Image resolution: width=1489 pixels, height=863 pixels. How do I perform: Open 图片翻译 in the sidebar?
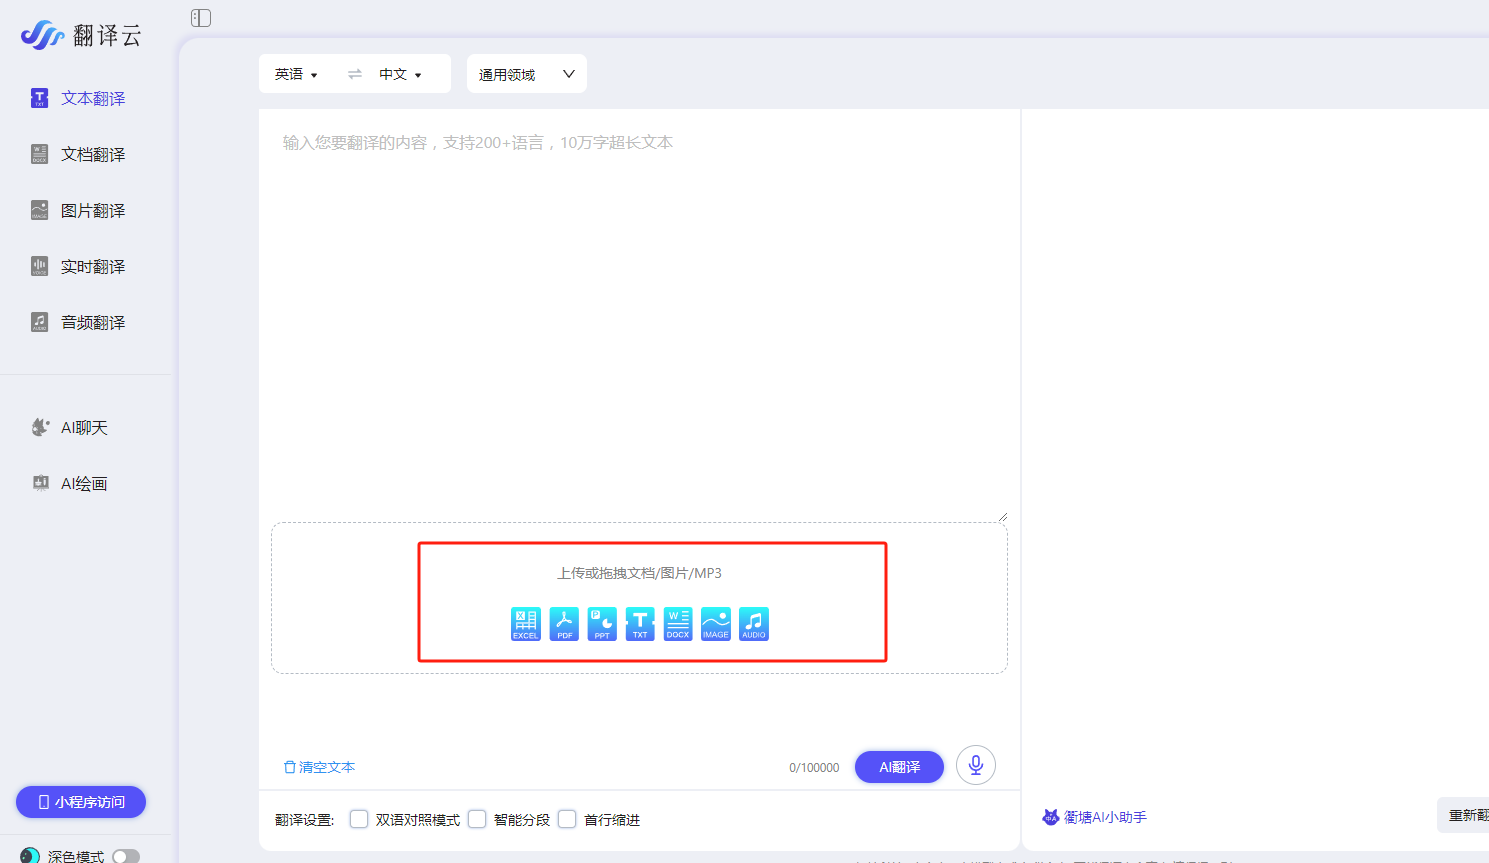click(78, 210)
